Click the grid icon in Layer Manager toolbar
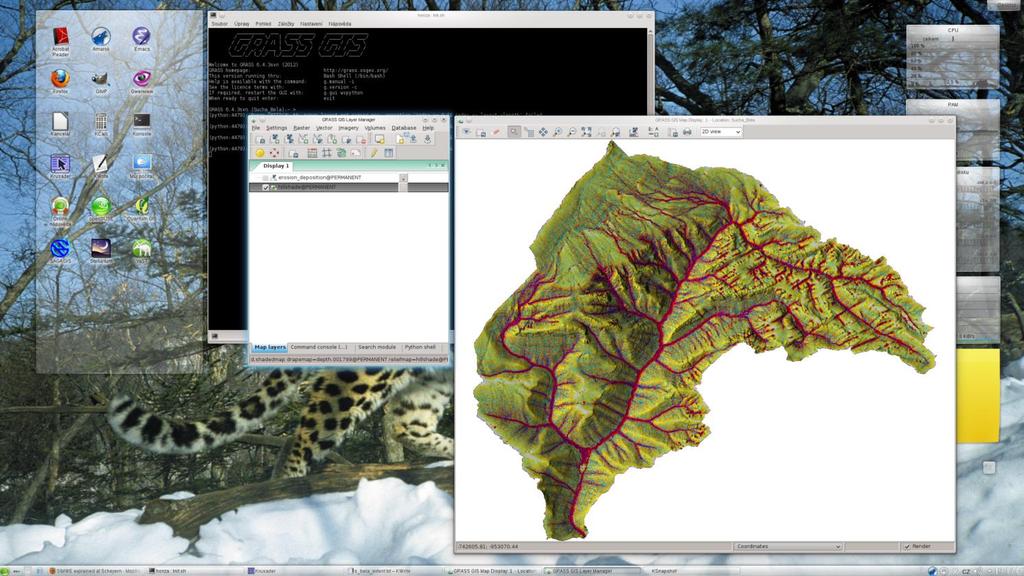The width and height of the screenshot is (1024, 576). [x=327, y=153]
